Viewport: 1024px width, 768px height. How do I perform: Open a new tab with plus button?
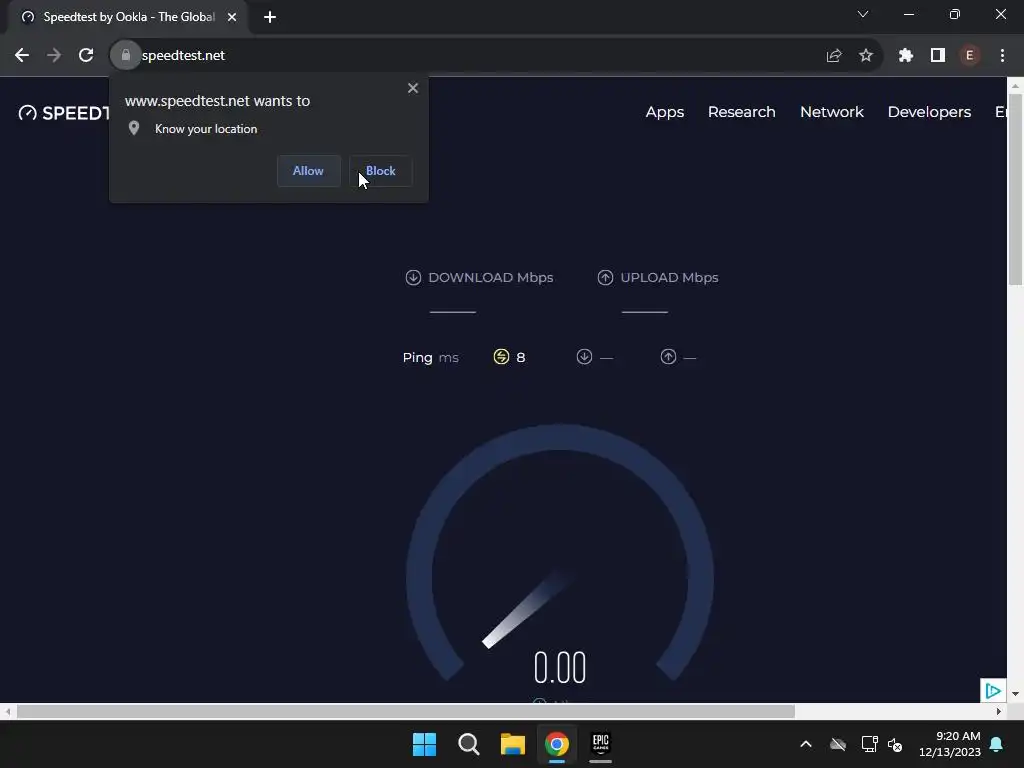[x=270, y=17]
